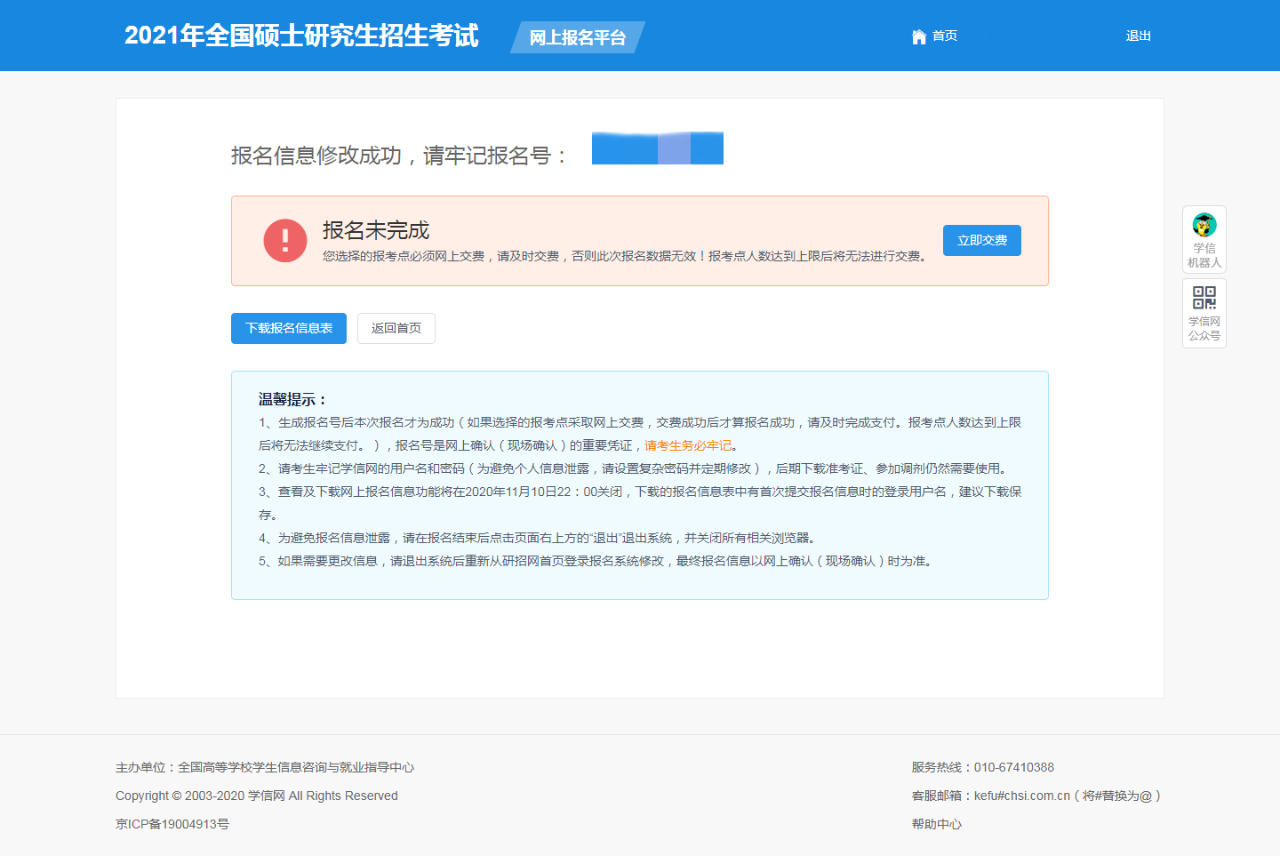This screenshot has width=1280, height=856.
Task: Click the 学信网公众号 QR code icon
Action: pyautogui.click(x=1204, y=297)
